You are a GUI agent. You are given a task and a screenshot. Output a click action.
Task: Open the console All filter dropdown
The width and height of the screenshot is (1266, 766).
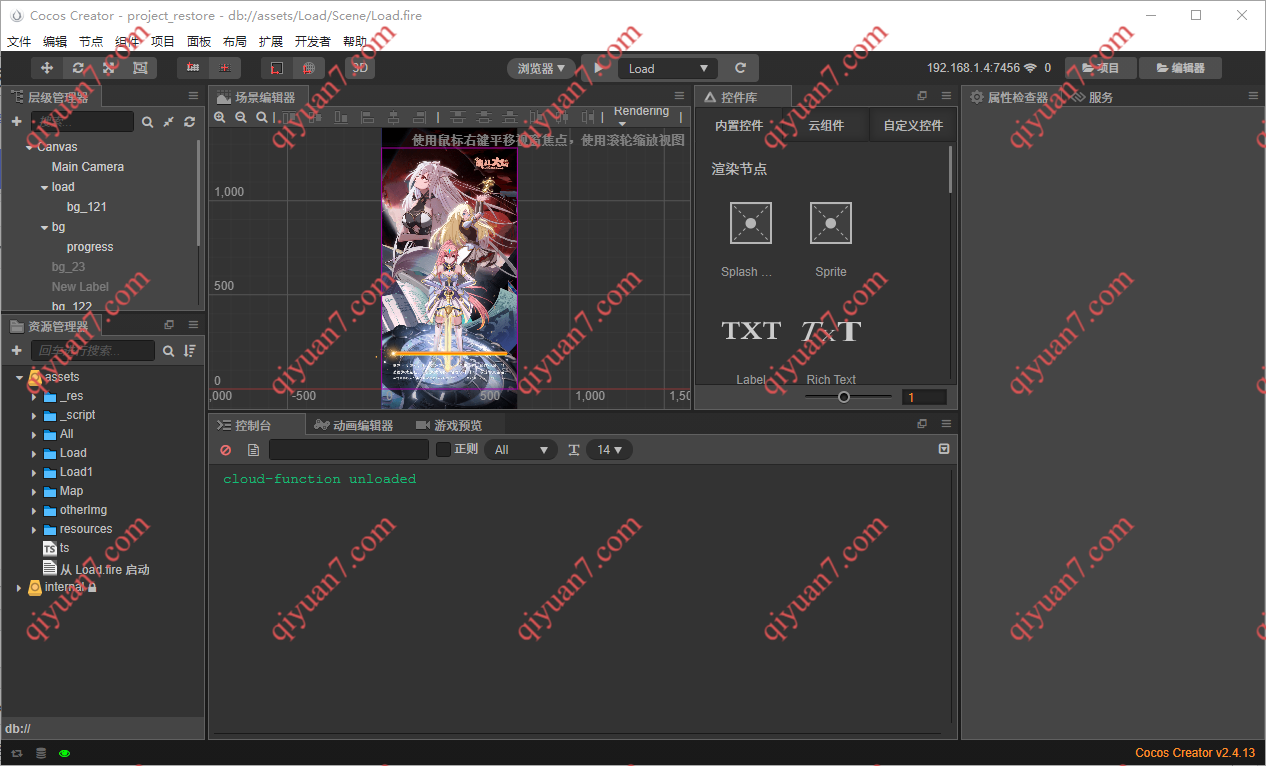pyautogui.click(x=521, y=450)
